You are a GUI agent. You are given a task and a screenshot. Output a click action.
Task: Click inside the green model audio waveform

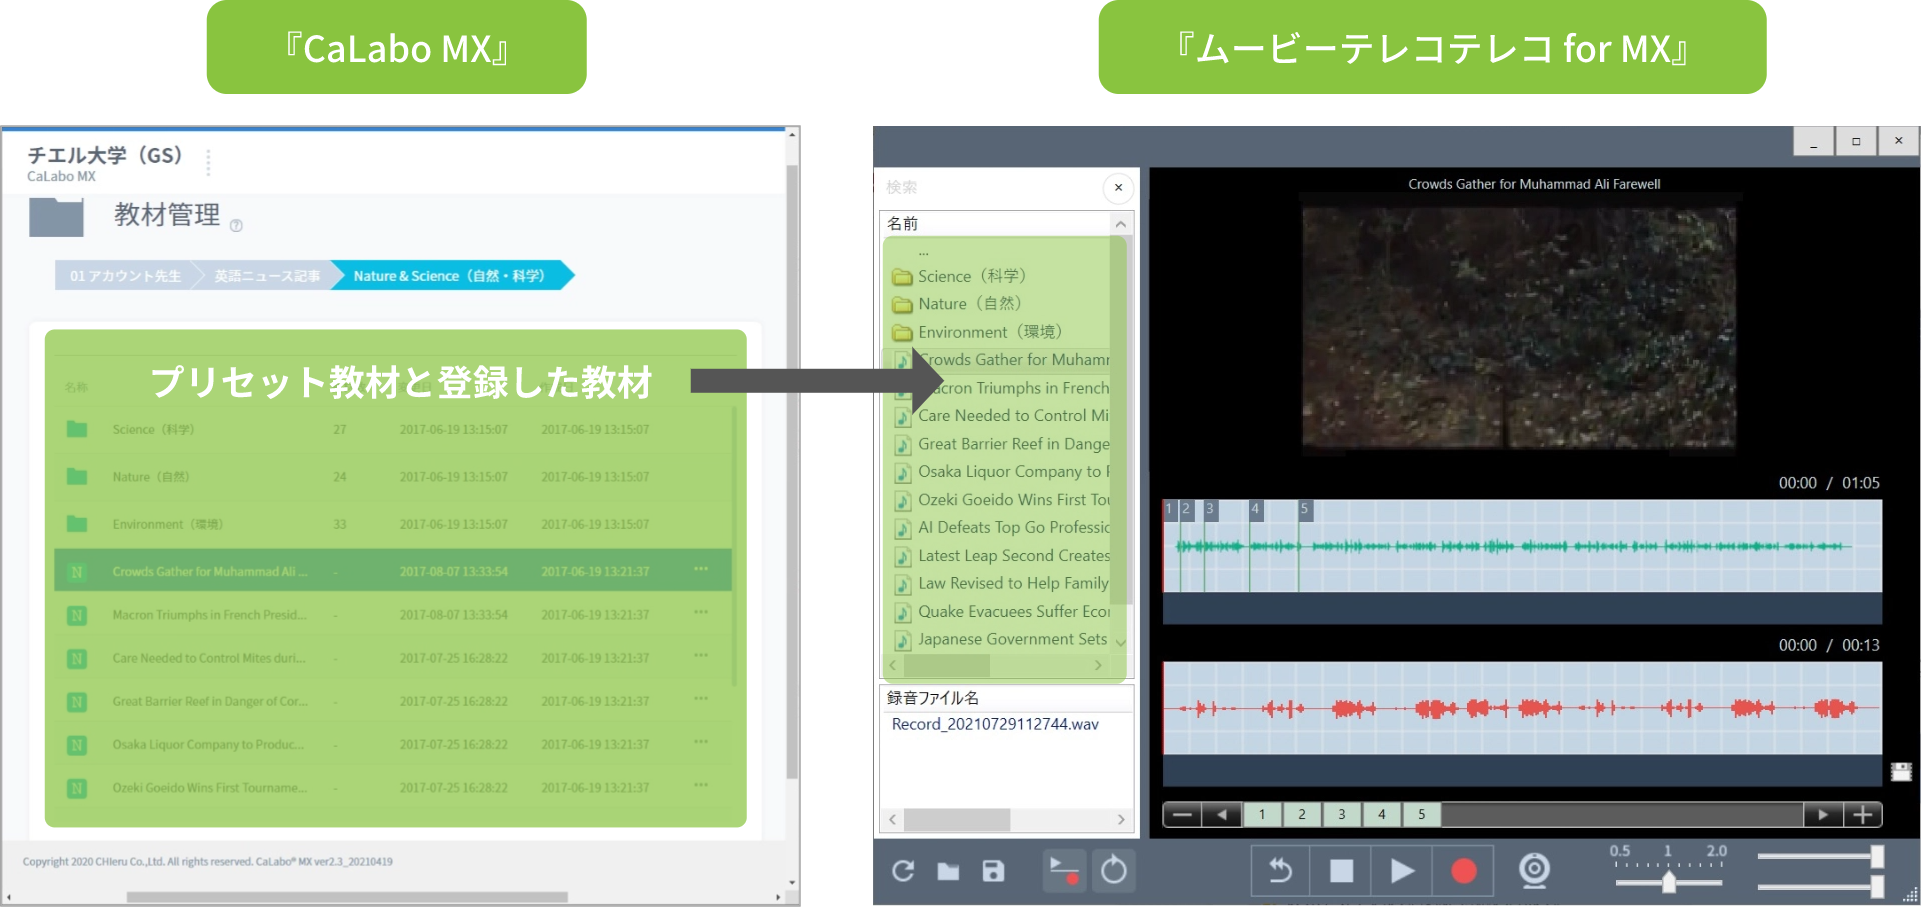[x=1522, y=546]
